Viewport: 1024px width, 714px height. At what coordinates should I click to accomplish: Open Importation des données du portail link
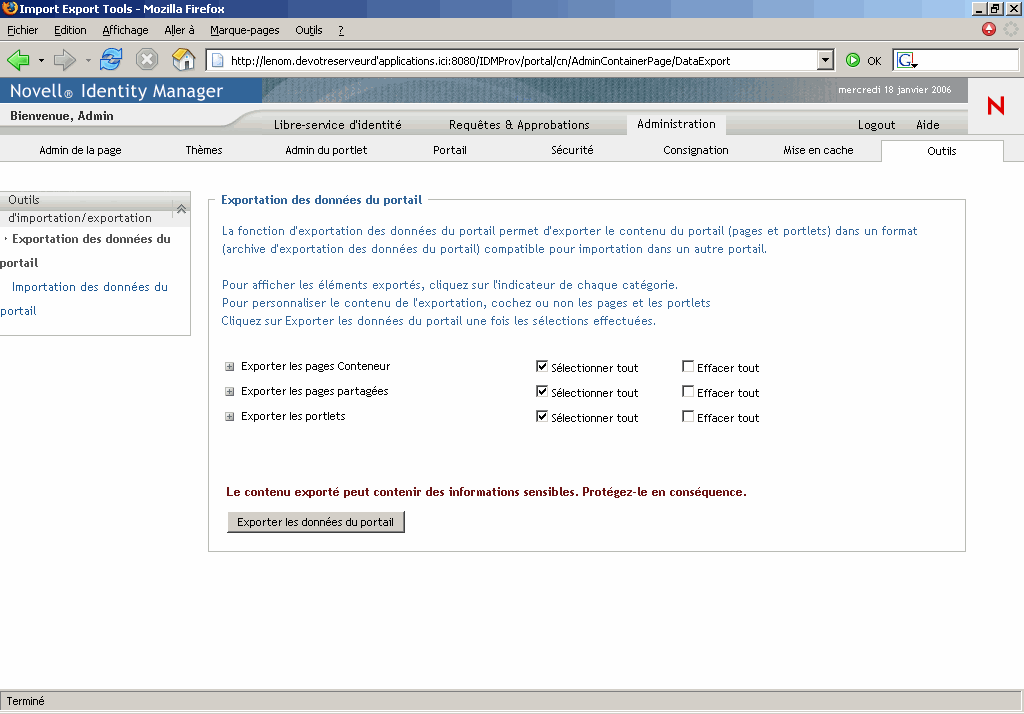pos(84,299)
